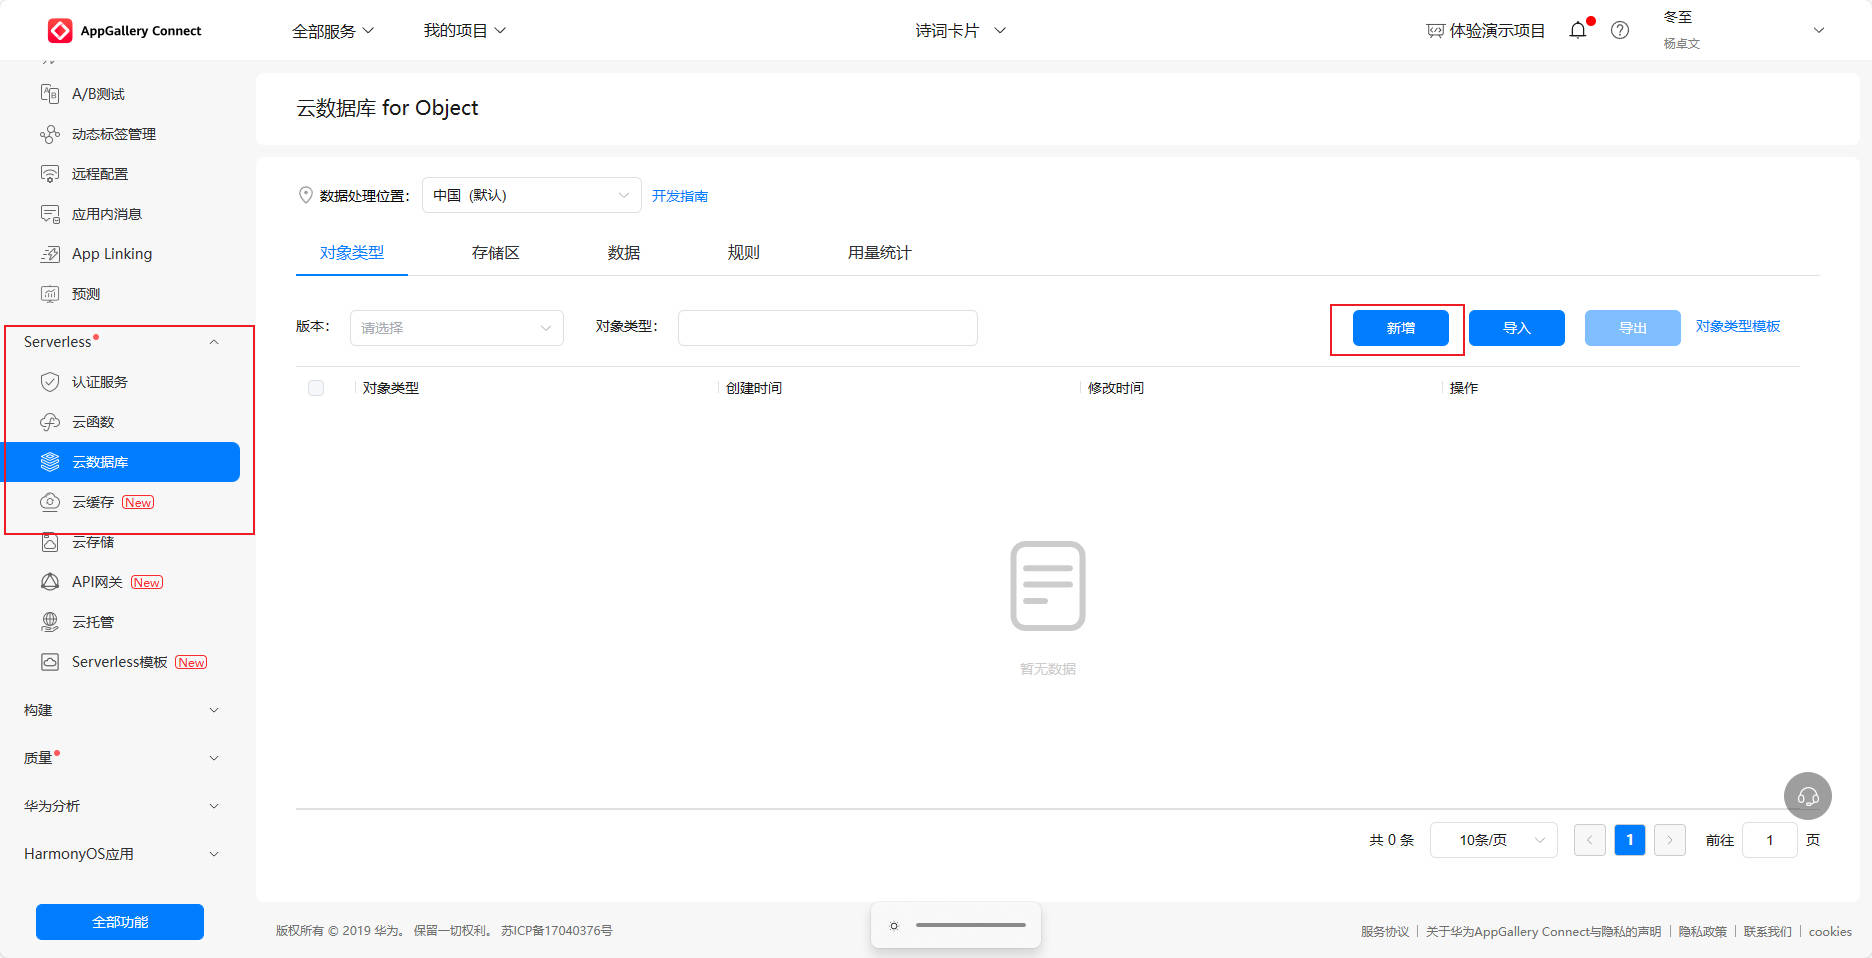Click the 全部功能 button
1872x958 pixels.
[120, 922]
